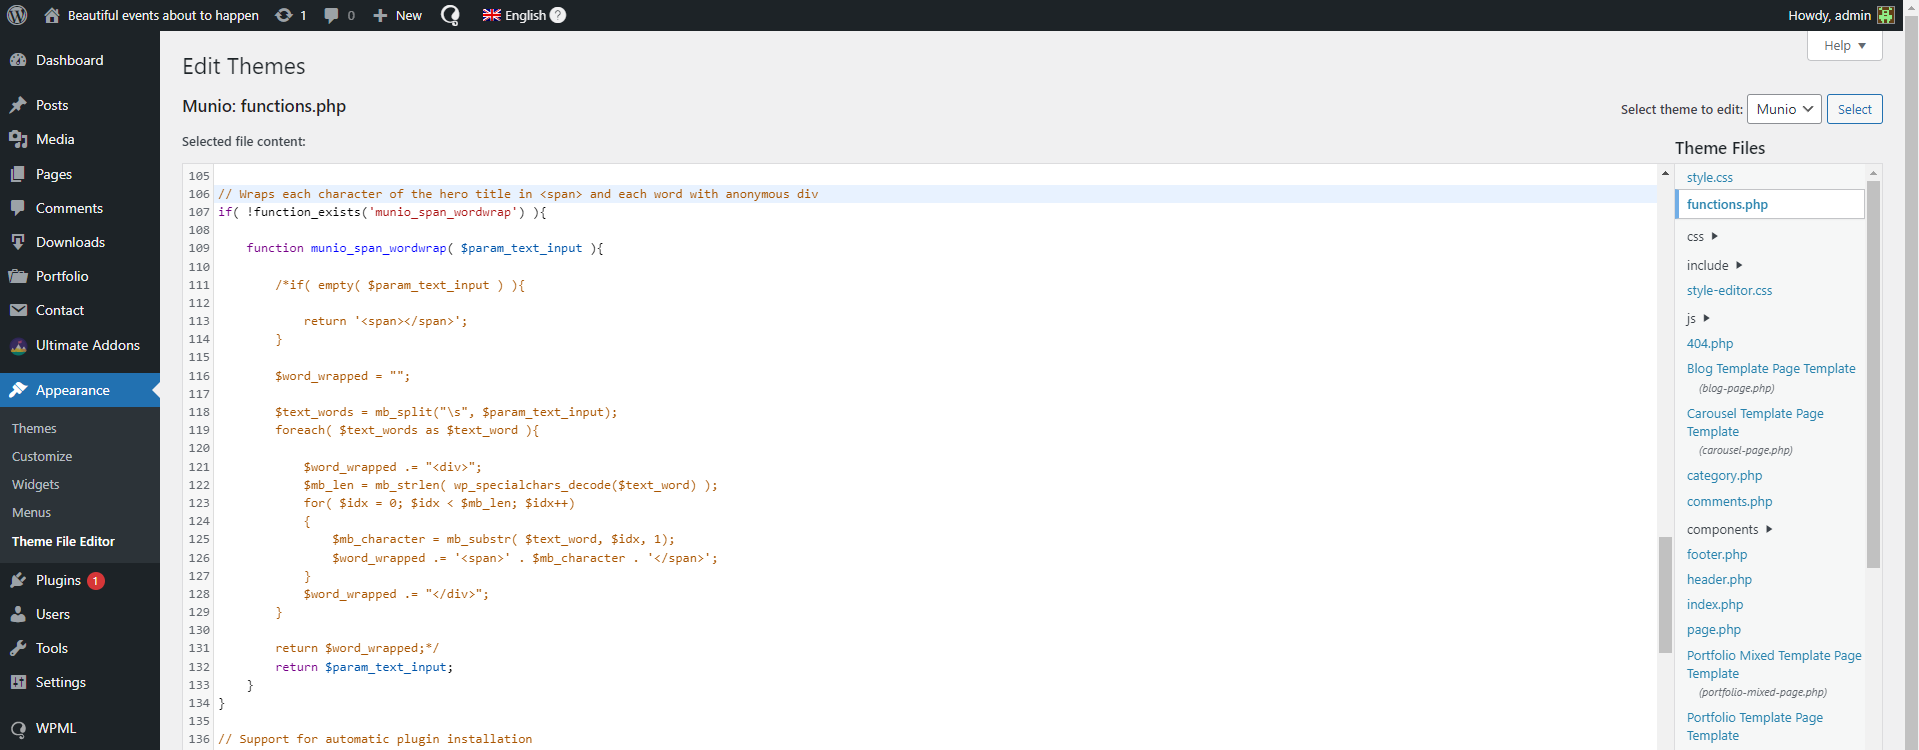Open Carousel Template Page Template file
Image resolution: width=1919 pixels, height=750 pixels.
(x=1755, y=431)
